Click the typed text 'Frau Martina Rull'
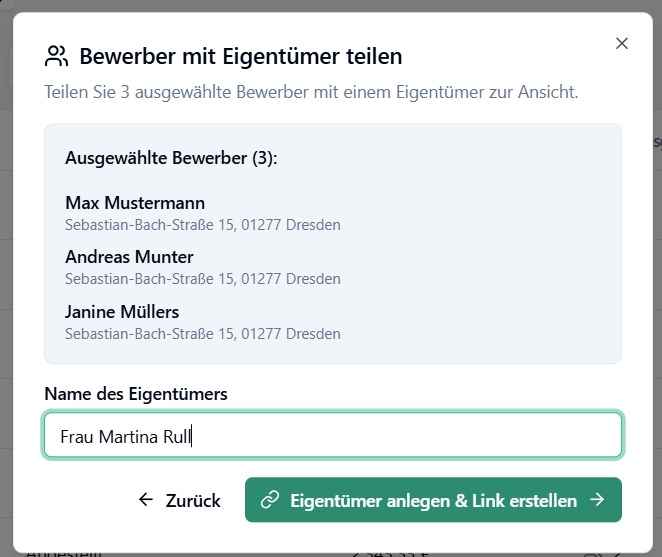 (x=125, y=436)
